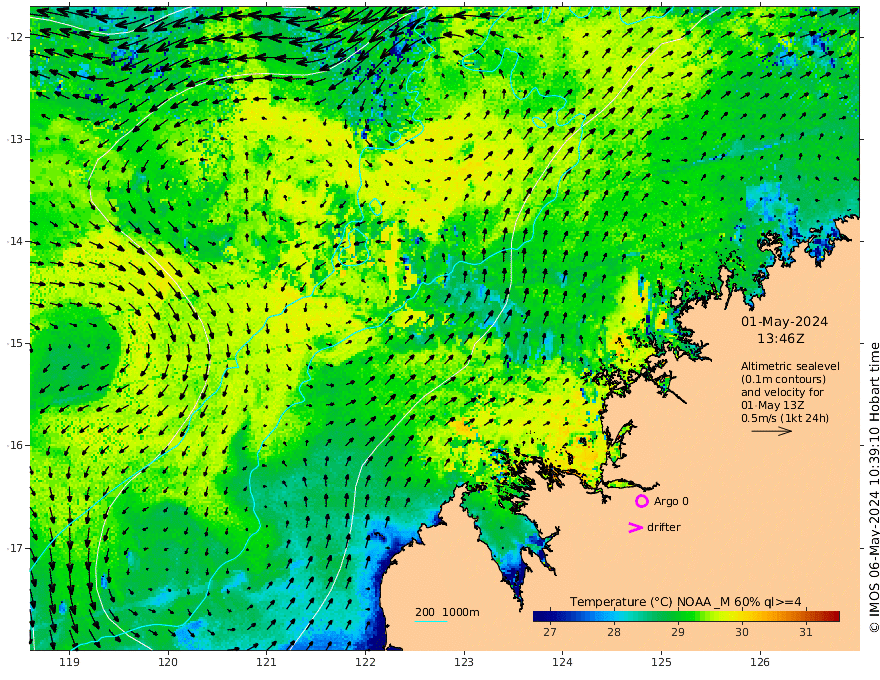Screen dimensions: 880x680
Task: Click latitude axis label -17
Action: [x=15, y=548]
